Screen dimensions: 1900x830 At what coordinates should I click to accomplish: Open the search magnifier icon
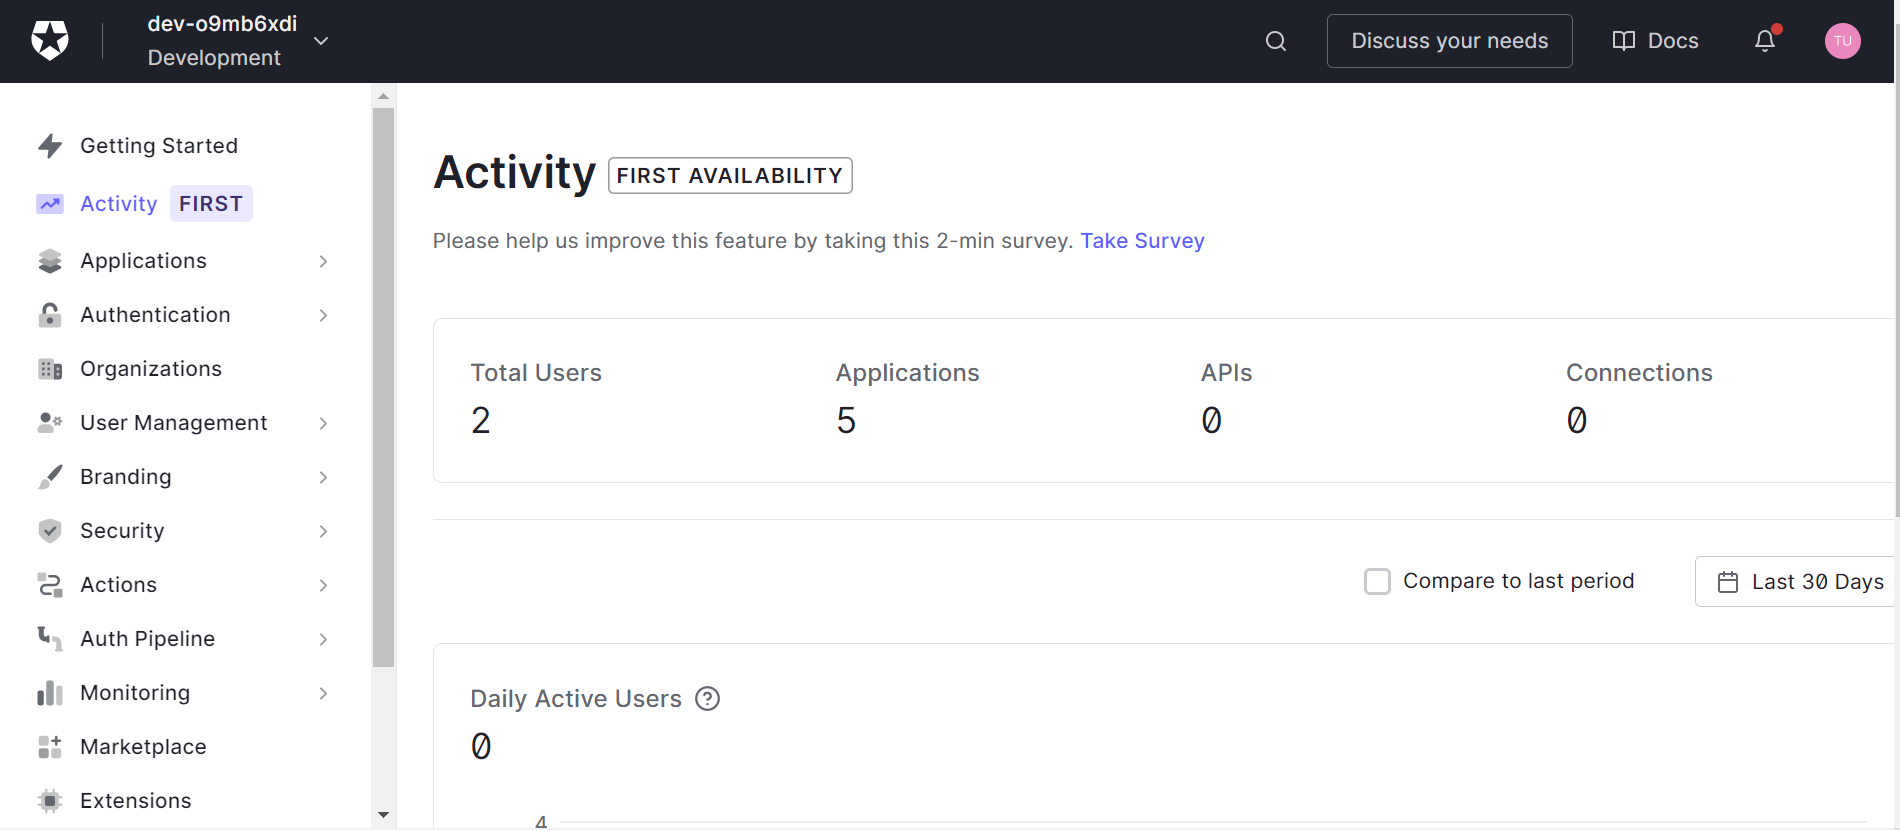(1276, 41)
